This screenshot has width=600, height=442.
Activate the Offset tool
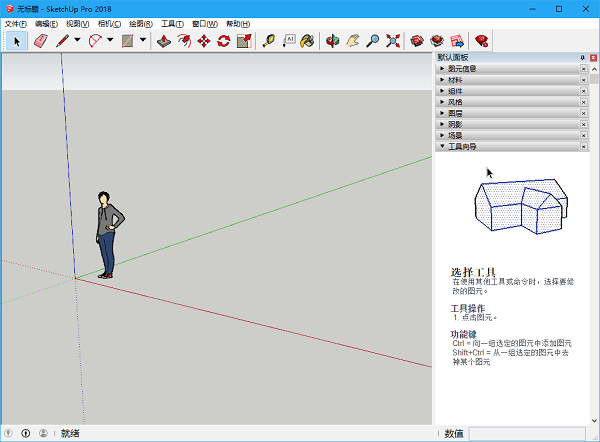point(184,41)
